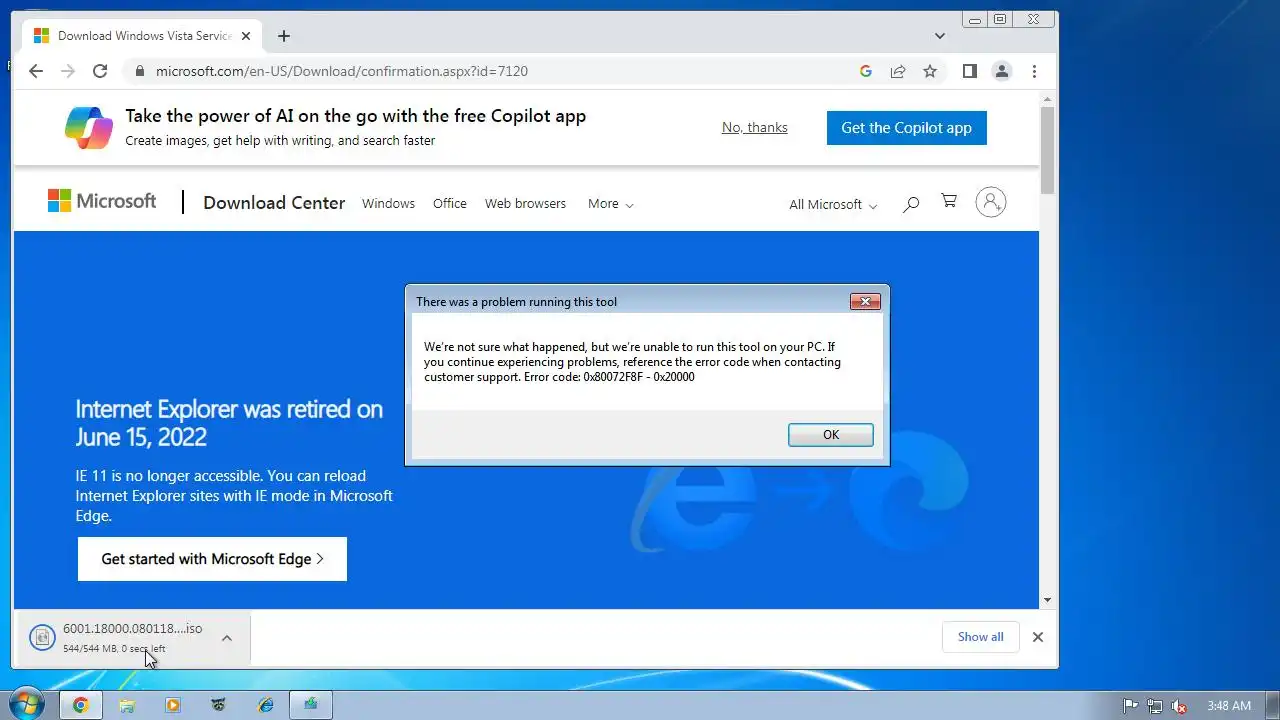Image resolution: width=1280 pixels, height=720 pixels.
Task: Click the browser Forward arrow
Action: pos(68,71)
